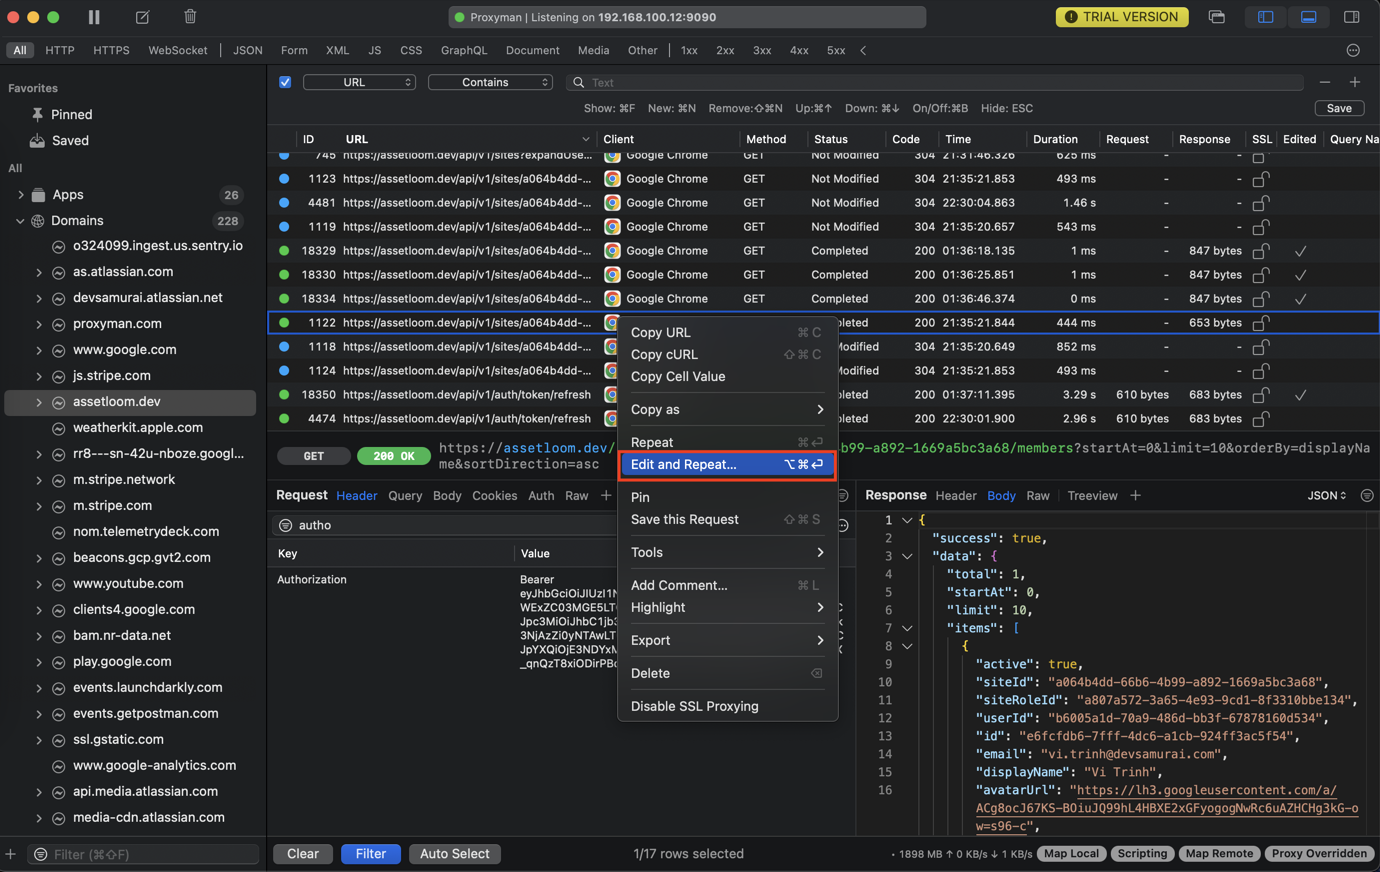1380x872 pixels.
Task: Focus the sidebar Filter field
Action: [x=143, y=854]
